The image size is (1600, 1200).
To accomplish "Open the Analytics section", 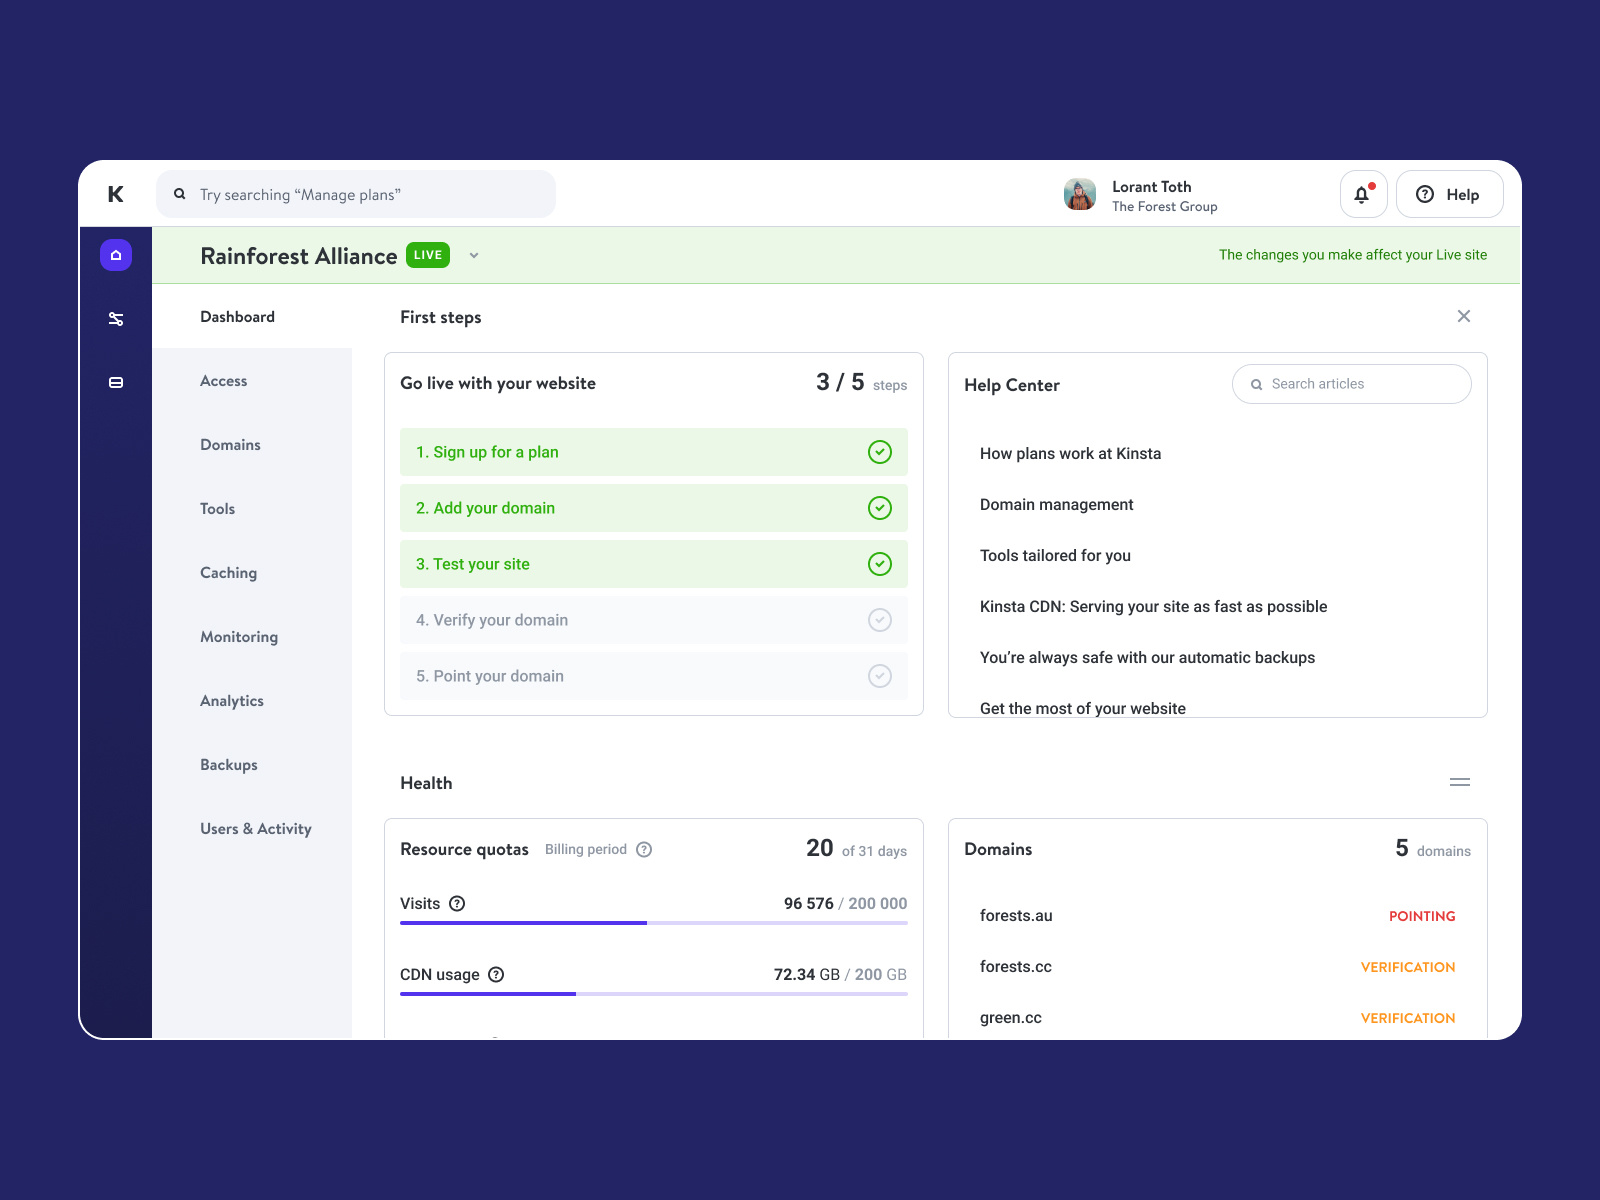I will 231,701.
